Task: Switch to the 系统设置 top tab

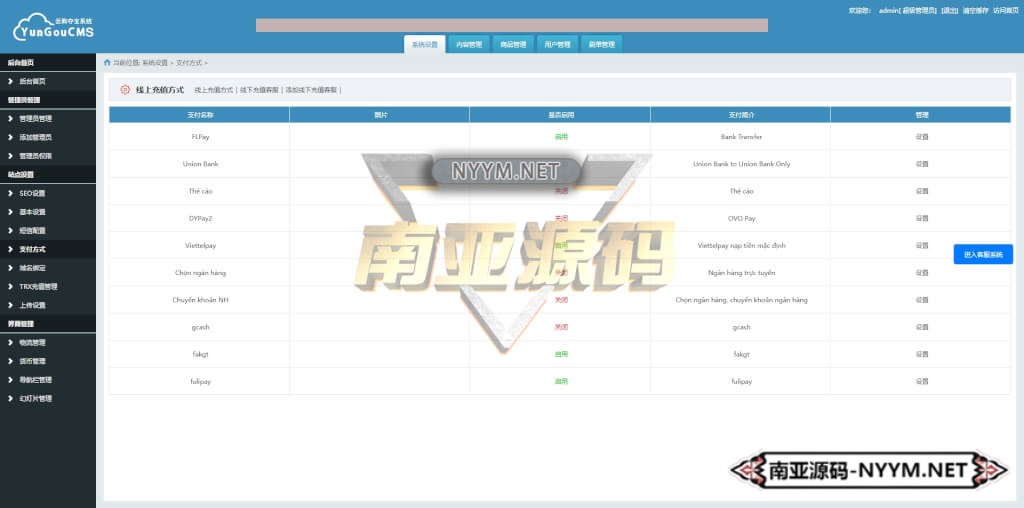Action: click(x=424, y=44)
